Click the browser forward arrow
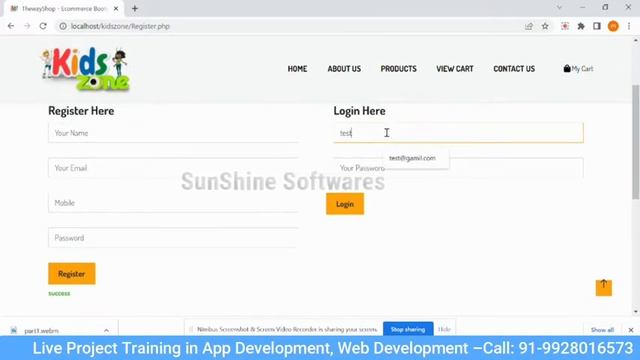This screenshot has height=360, width=640. click(27, 26)
